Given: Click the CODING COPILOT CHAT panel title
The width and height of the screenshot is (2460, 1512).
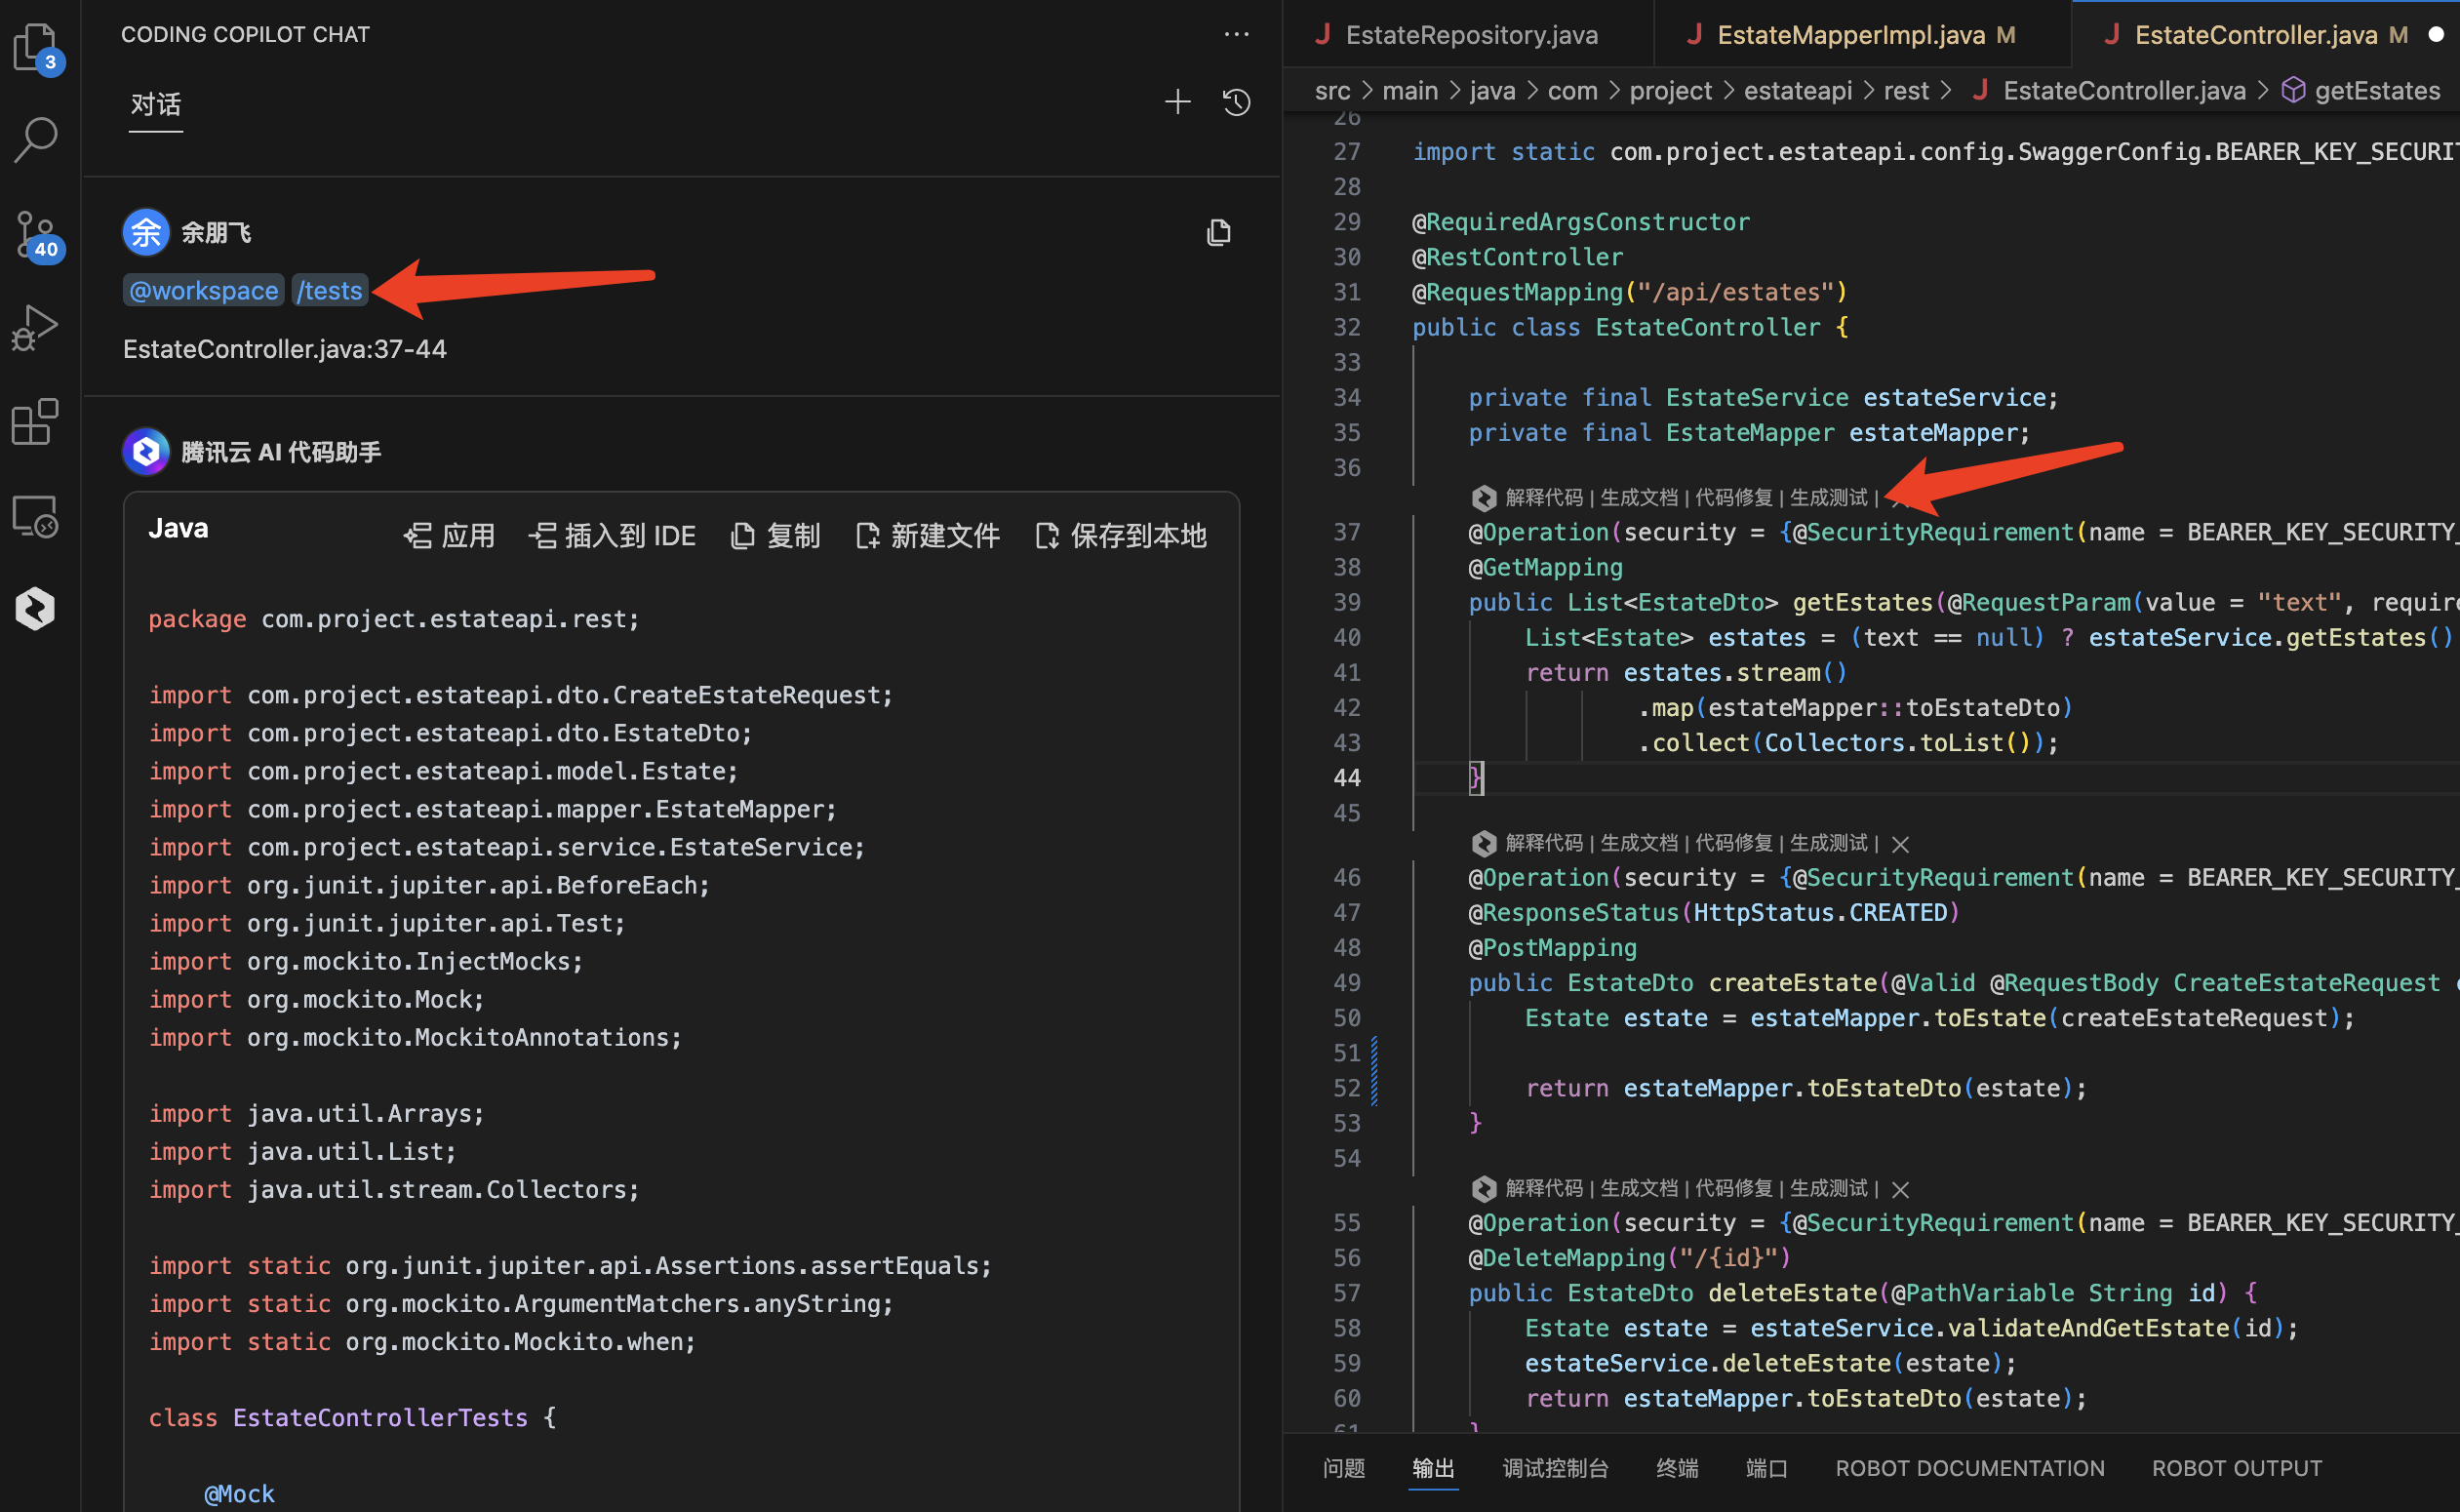Looking at the screenshot, I should pyautogui.click(x=245, y=35).
